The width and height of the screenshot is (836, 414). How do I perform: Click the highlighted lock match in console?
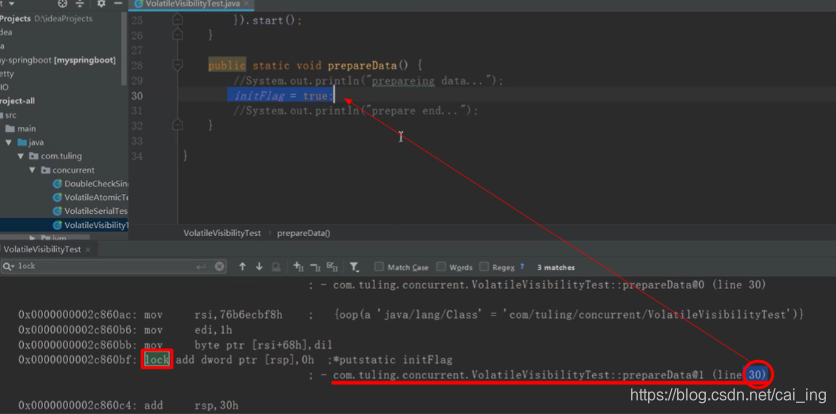[157, 360]
